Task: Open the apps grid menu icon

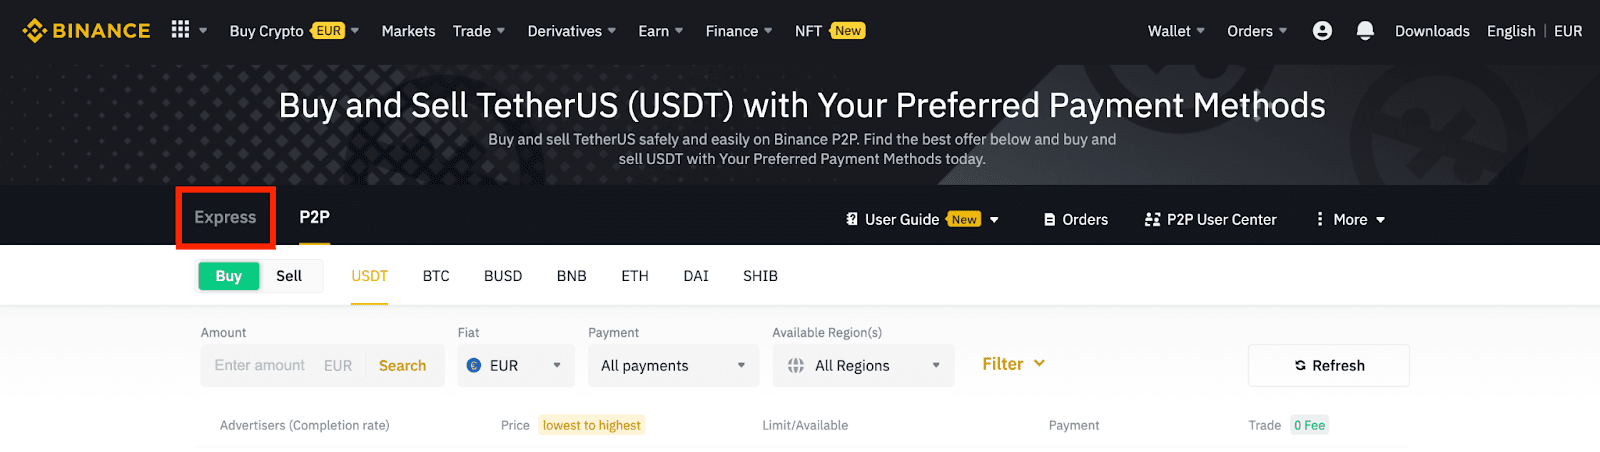Action: coord(180,30)
